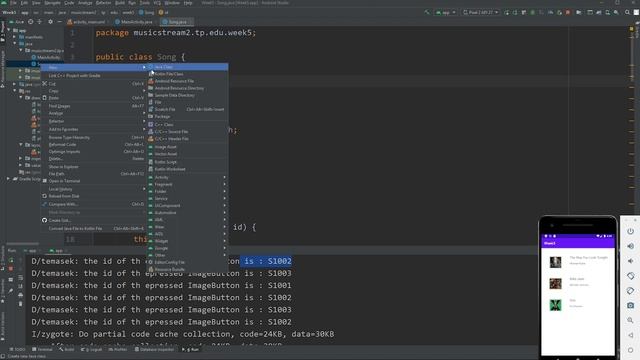Image resolution: width=640 pixels, height=360 pixels.
Task: Click the Song breadcrumb in navigation bar
Action: click(147, 12)
